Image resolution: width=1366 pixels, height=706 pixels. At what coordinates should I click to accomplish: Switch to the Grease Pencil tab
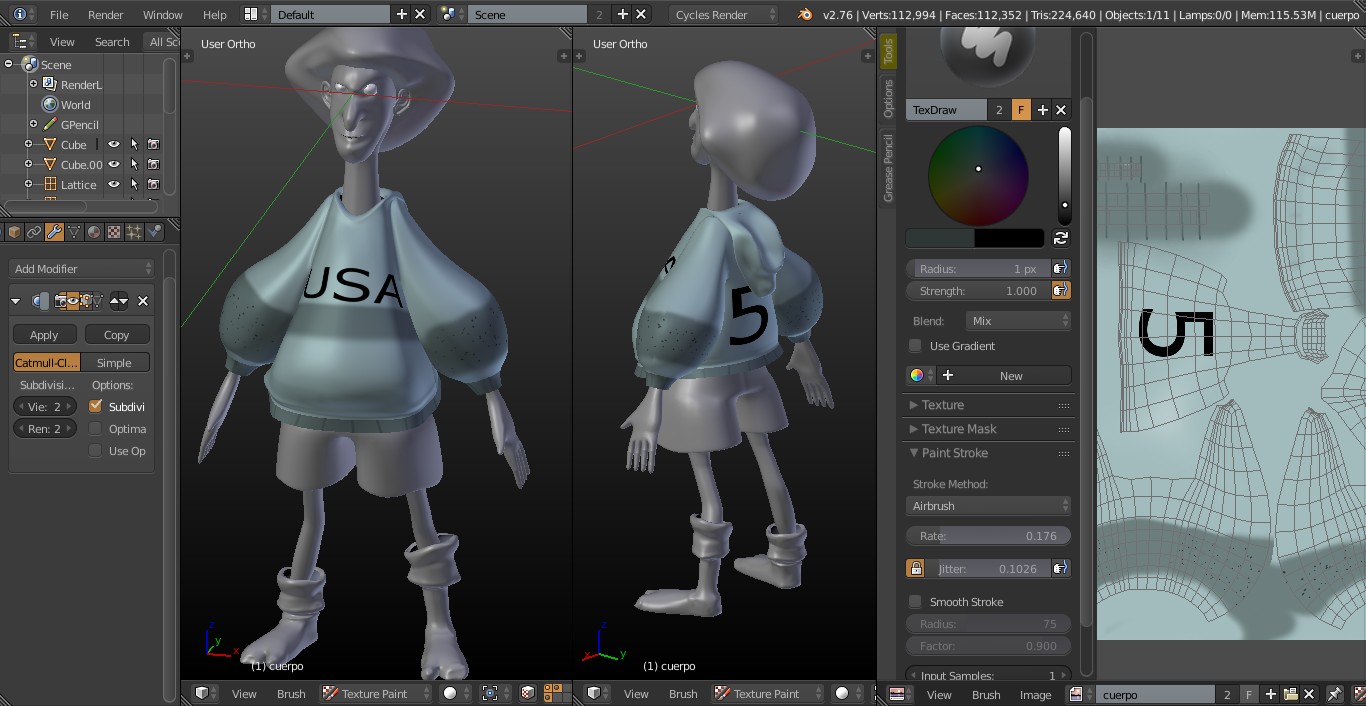888,168
